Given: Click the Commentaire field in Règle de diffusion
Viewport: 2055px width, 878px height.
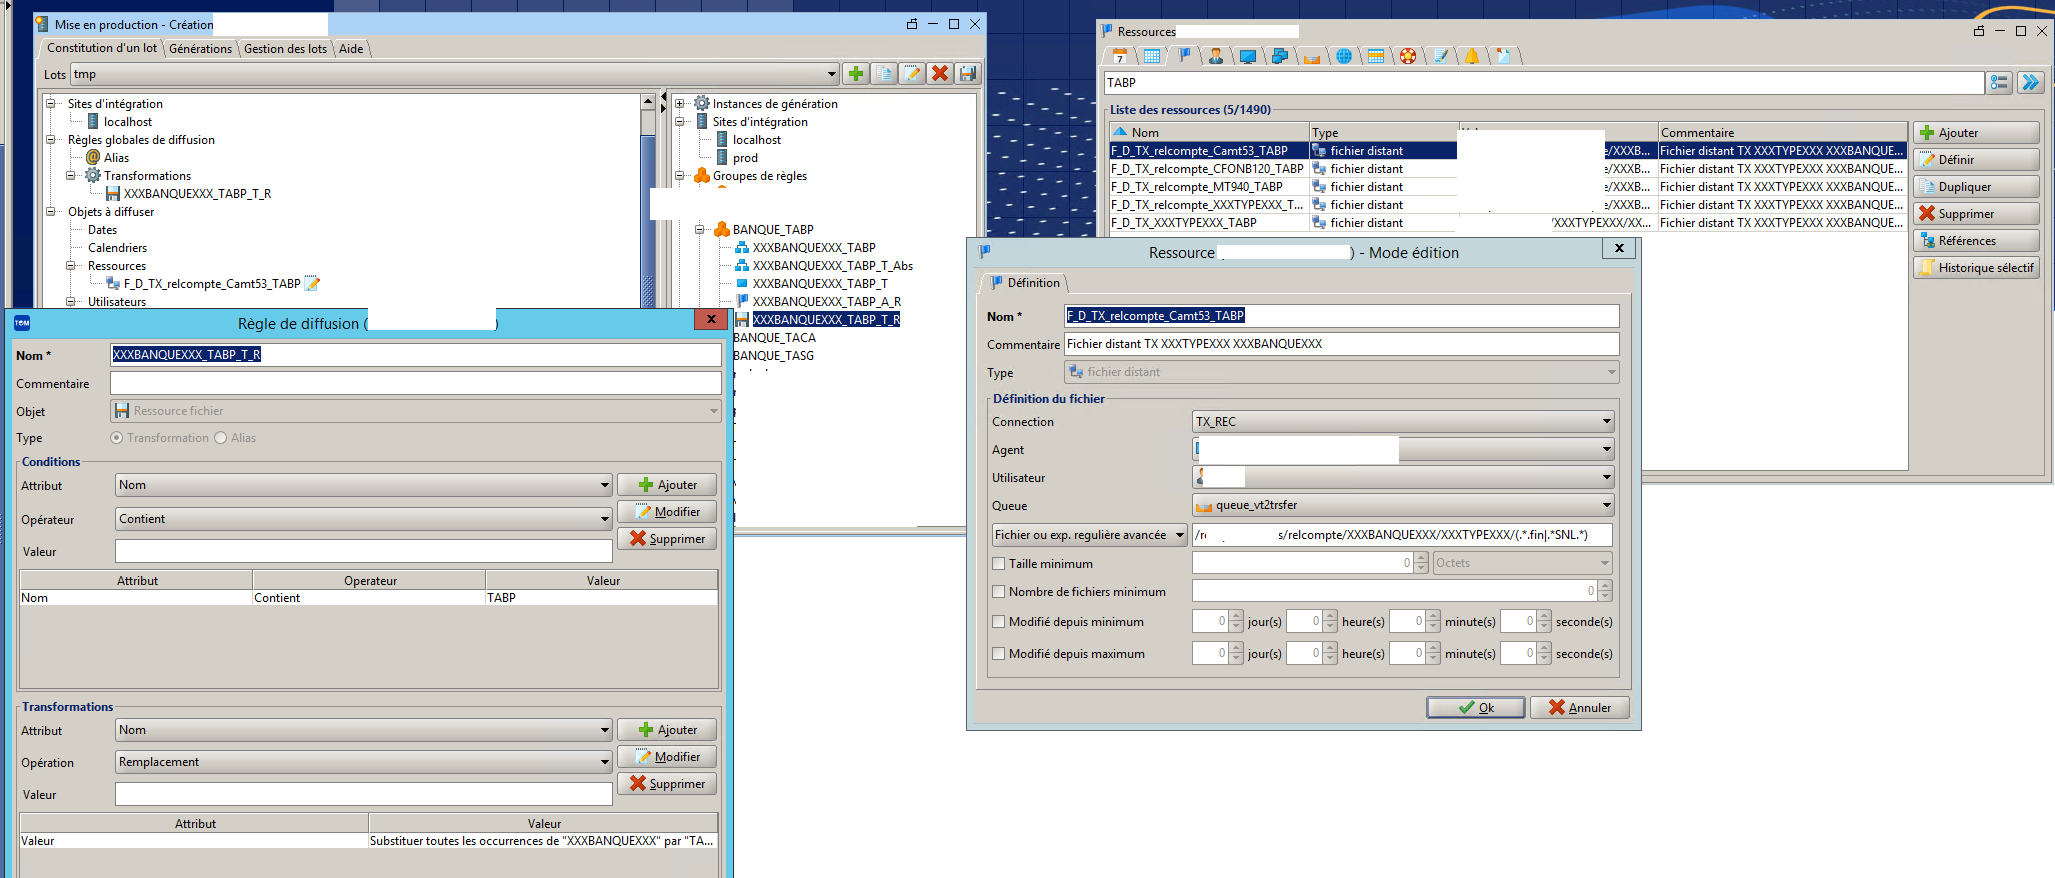Looking at the screenshot, I should [415, 383].
